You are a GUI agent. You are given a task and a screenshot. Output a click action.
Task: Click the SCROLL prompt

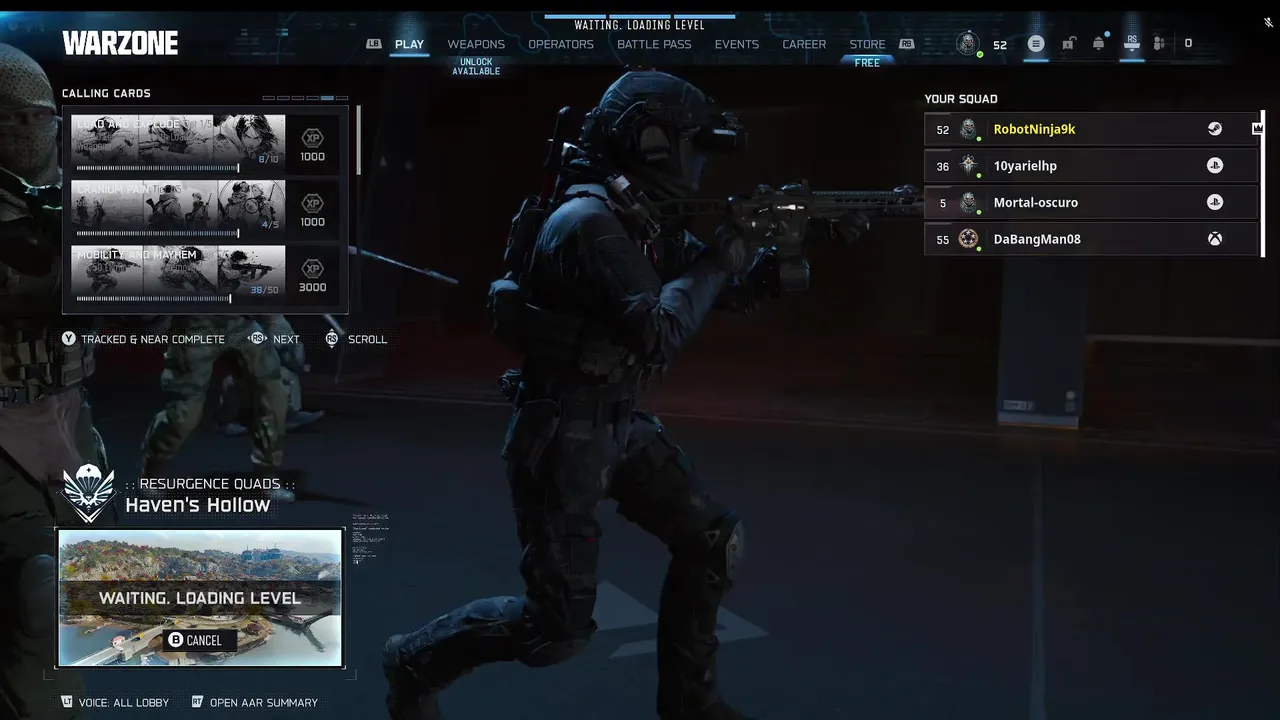[356, 339]
